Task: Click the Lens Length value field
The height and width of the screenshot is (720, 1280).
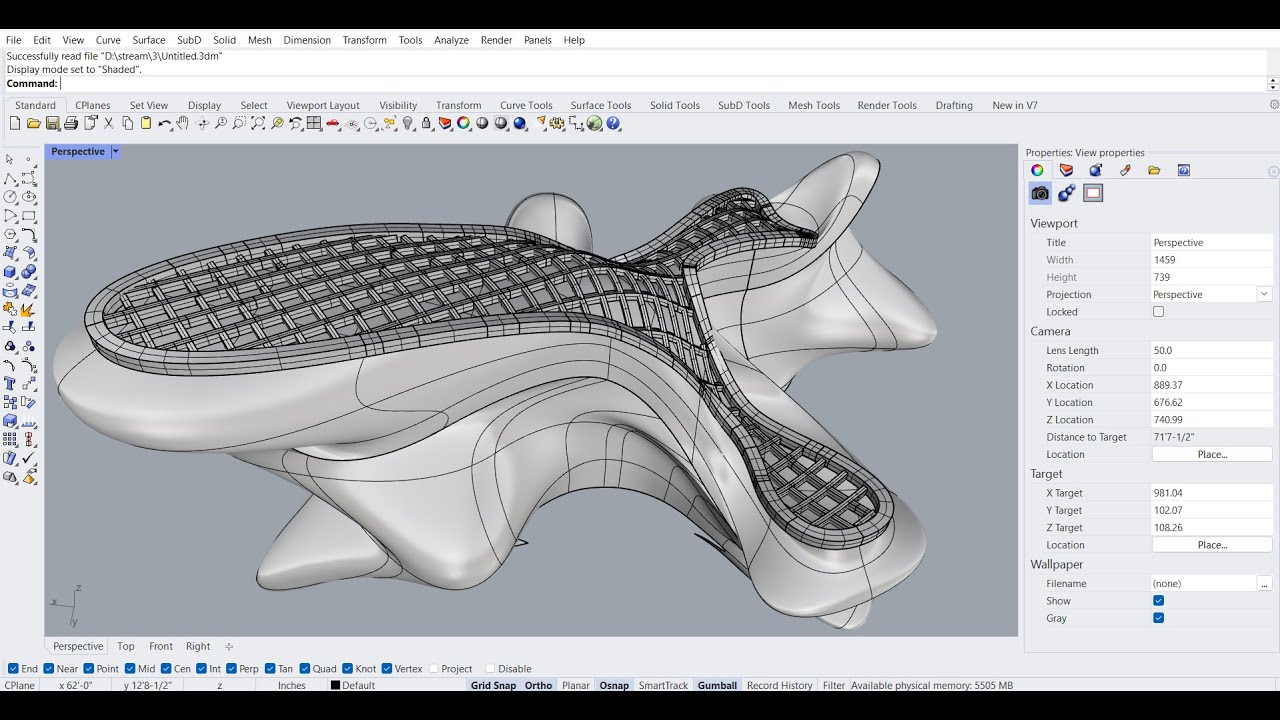Action: pyautogui.click(x=1212, y=350)
